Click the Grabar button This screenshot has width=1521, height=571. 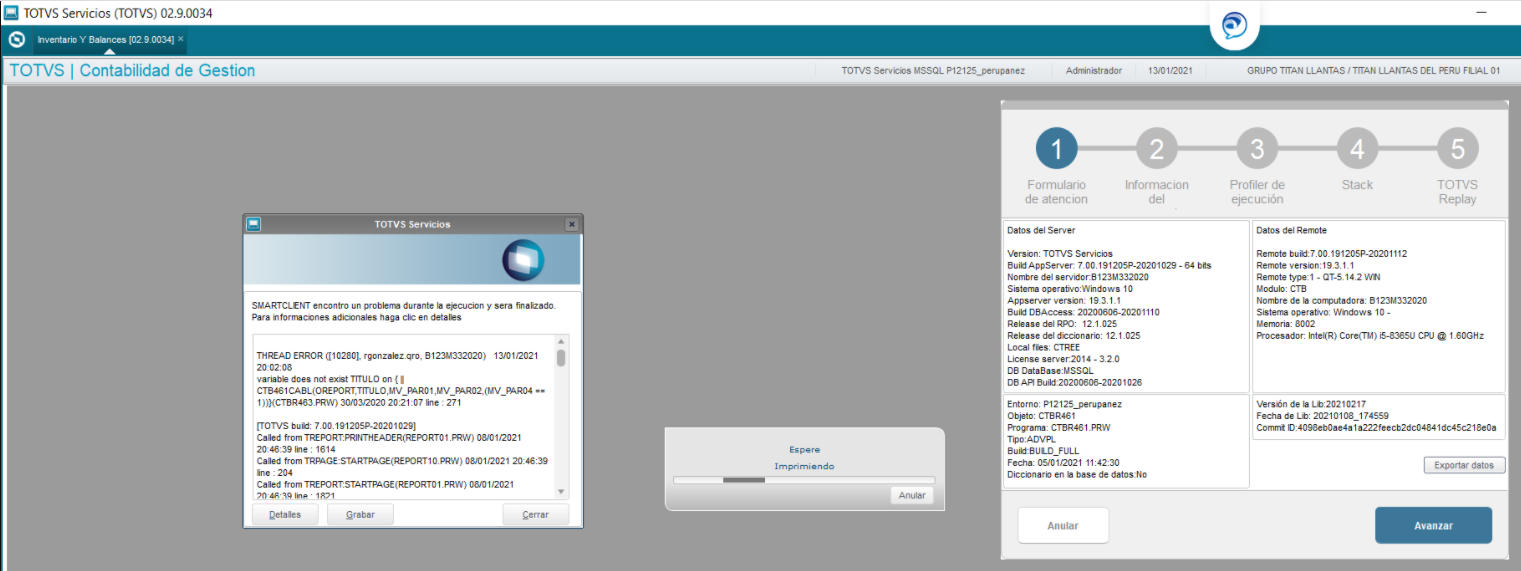click(x=360, y=514)
